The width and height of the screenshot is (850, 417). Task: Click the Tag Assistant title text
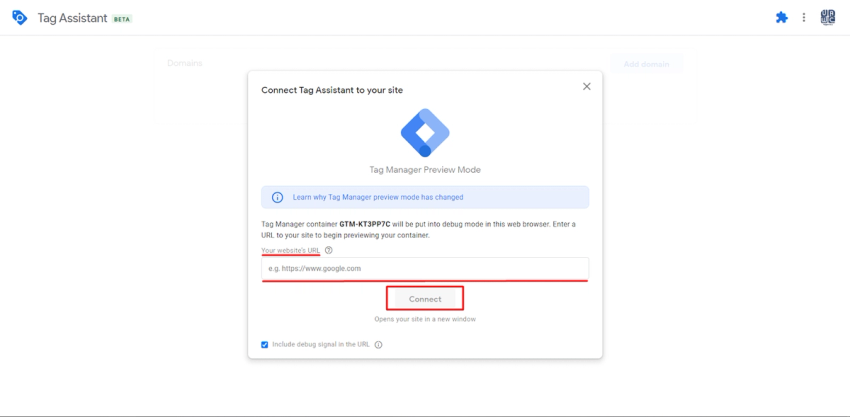pyautogui.click(x=72, y=18)
